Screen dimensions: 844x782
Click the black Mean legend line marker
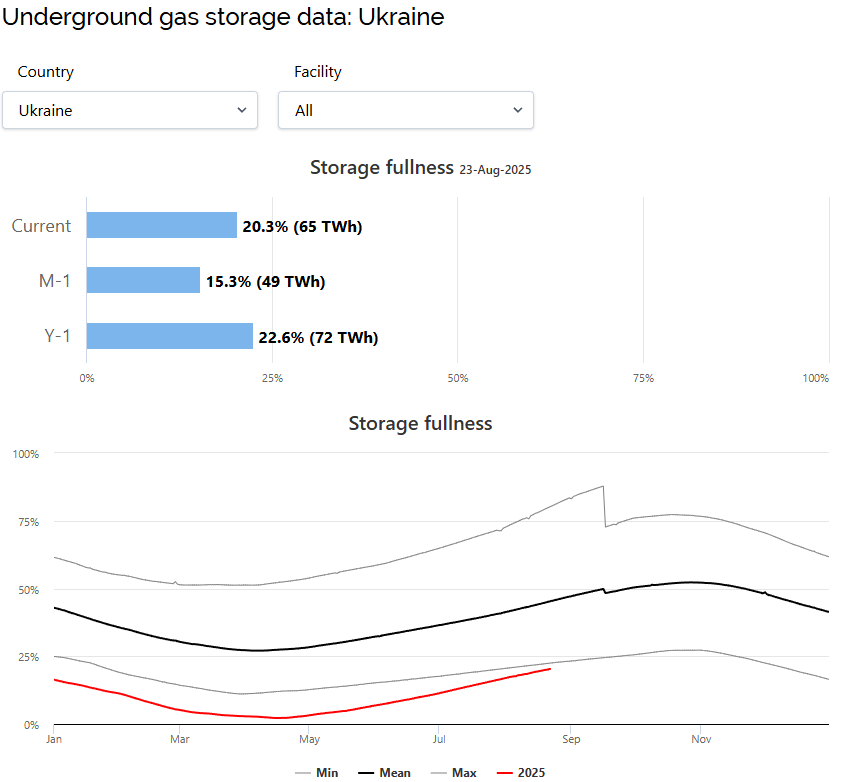point(366,772)
